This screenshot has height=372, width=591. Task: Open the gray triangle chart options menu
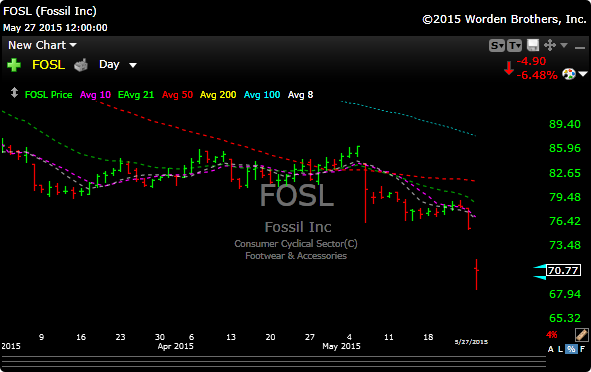(564, 45)
